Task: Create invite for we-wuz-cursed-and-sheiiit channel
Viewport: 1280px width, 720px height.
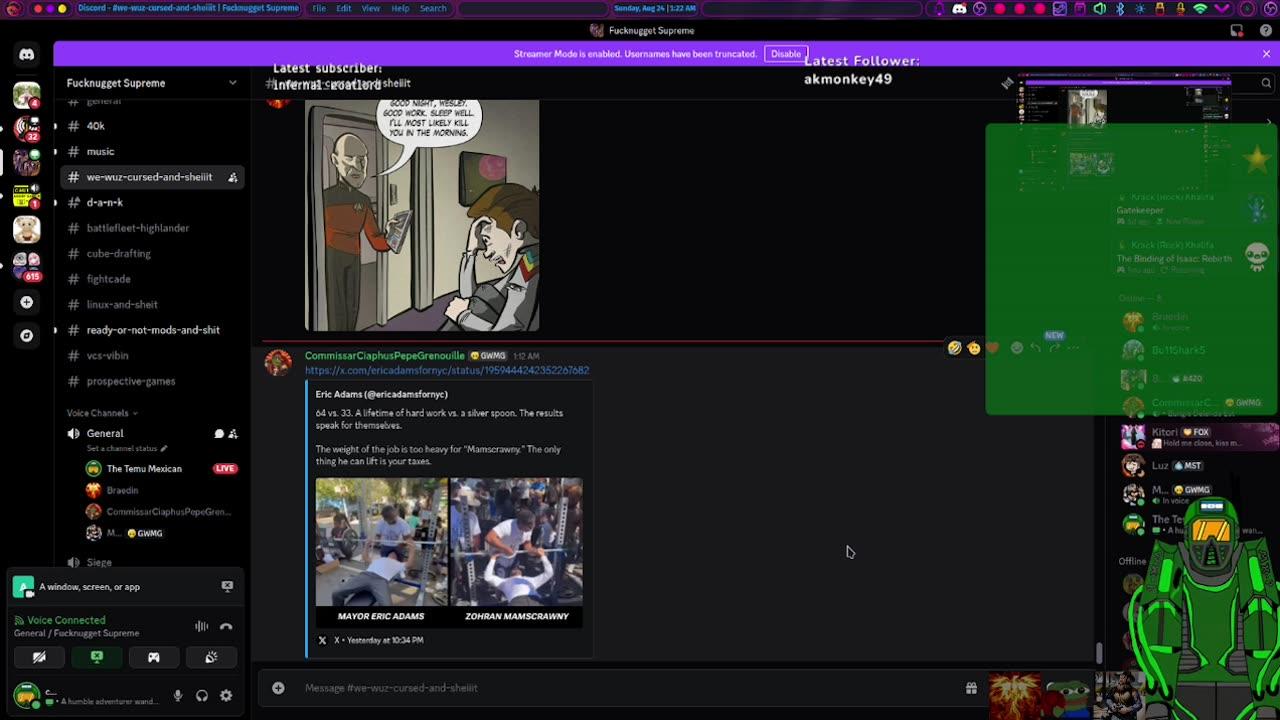Action: (x=233, y=177)
